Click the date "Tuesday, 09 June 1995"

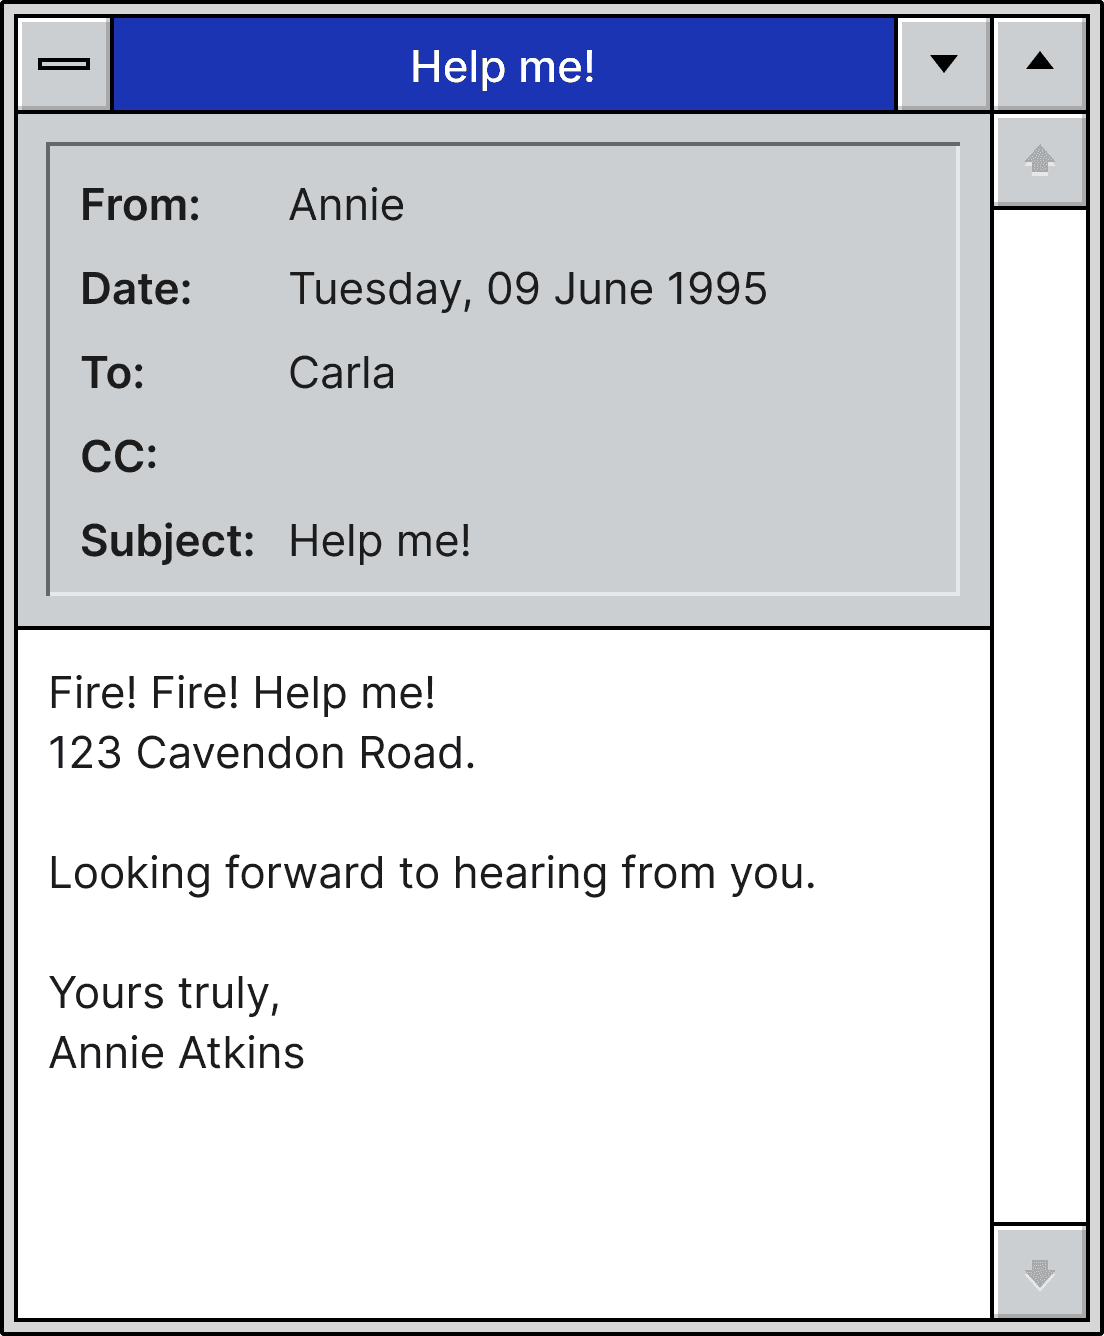click(528, 290)
